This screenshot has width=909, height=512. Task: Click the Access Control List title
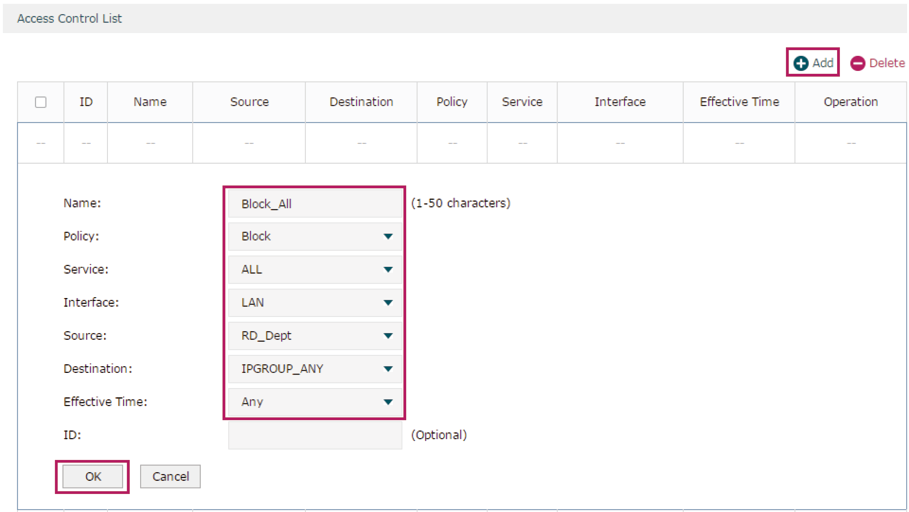70,19
